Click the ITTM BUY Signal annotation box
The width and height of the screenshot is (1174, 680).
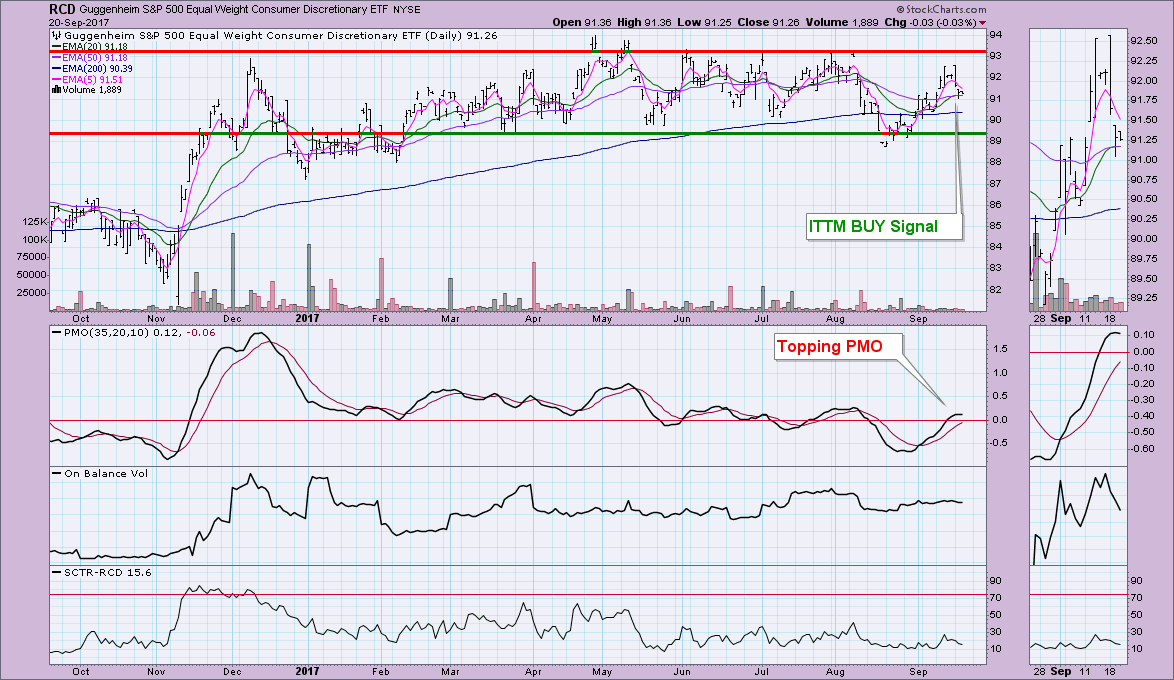pyautogui.click(x=883, y=226)
